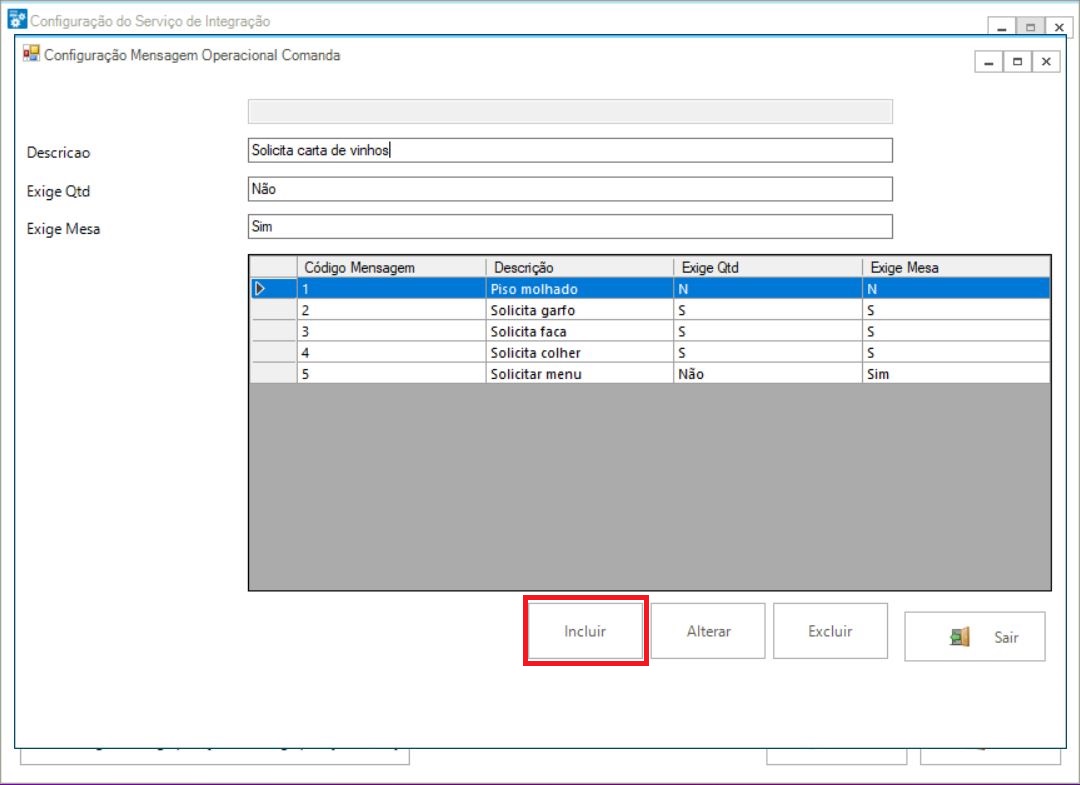
Task: Click the 'Não' cell in Solicitar menu row
Action: tap(767, 374)
